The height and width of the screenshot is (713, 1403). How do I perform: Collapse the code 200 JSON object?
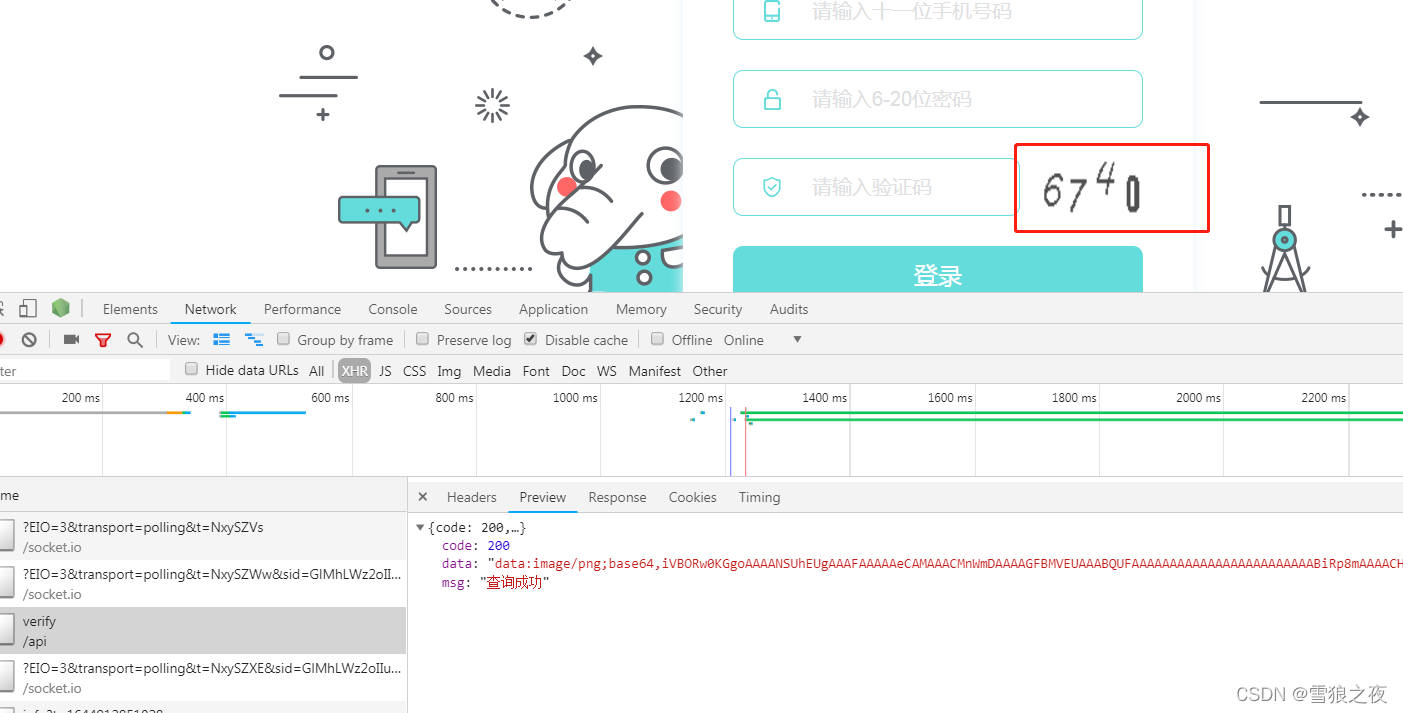421,527
